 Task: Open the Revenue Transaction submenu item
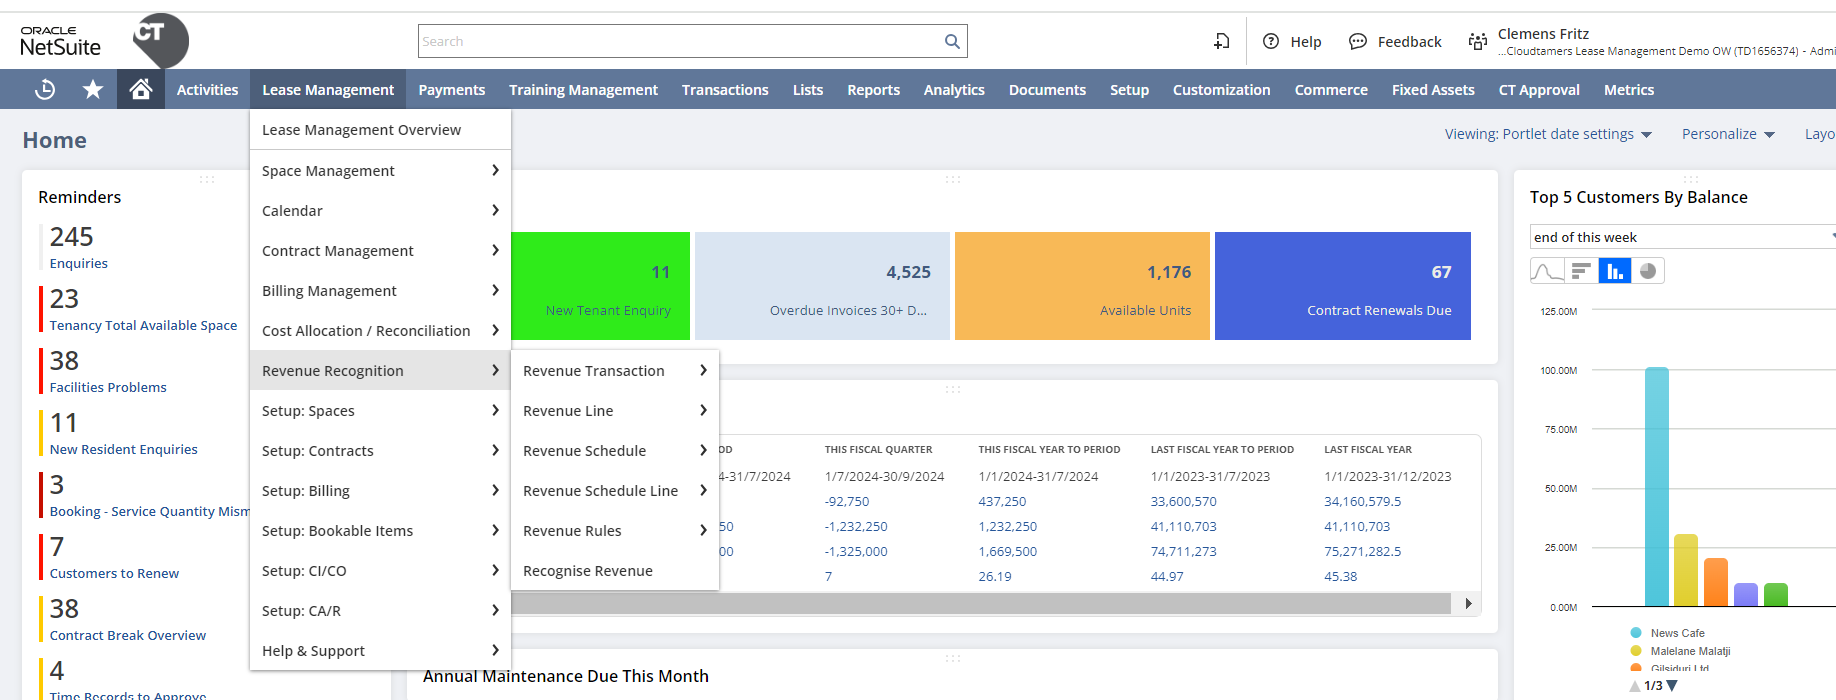[x=615, y=371]
